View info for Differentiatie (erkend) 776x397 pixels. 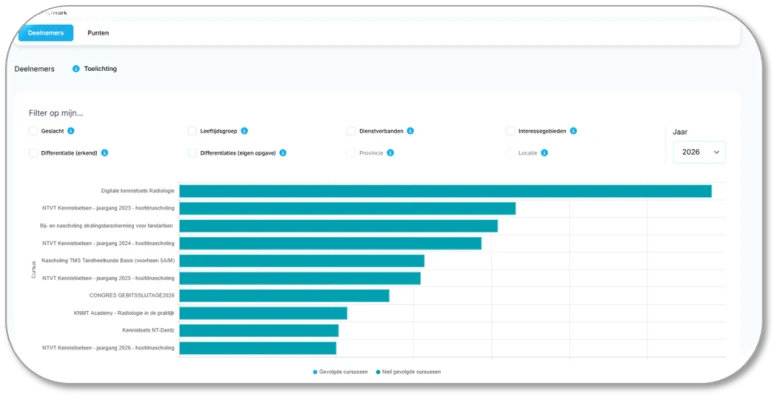(104, 153)
